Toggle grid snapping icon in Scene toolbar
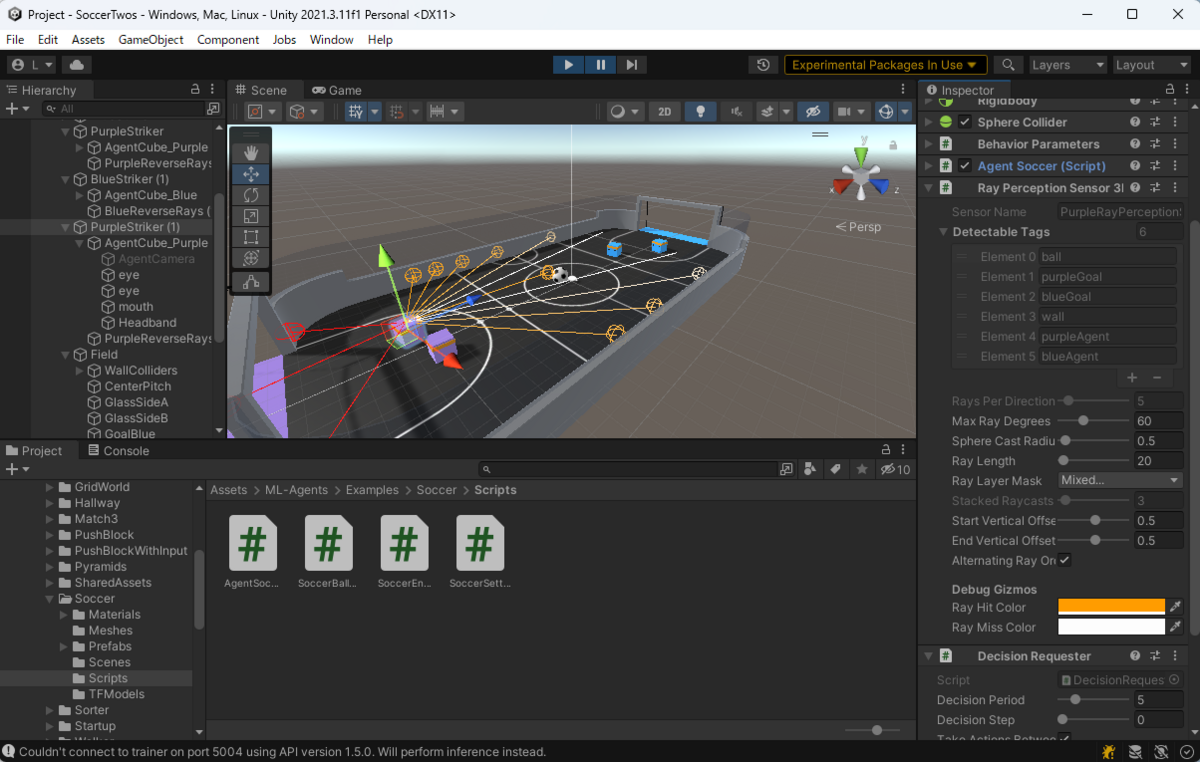 click(397, 112)
